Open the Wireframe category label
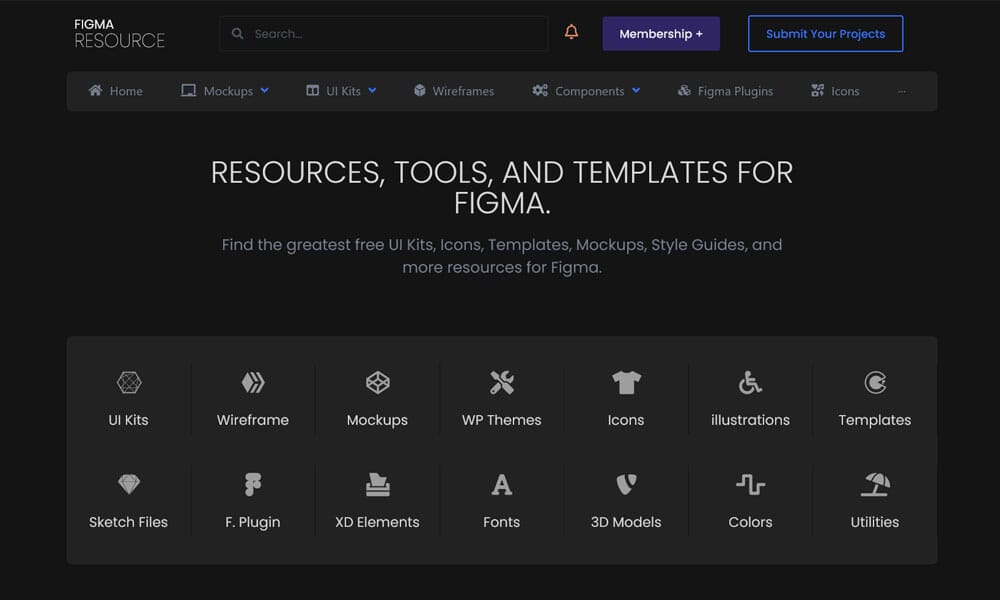This screenshot has width=1000, height=600. tap(253, 420)
